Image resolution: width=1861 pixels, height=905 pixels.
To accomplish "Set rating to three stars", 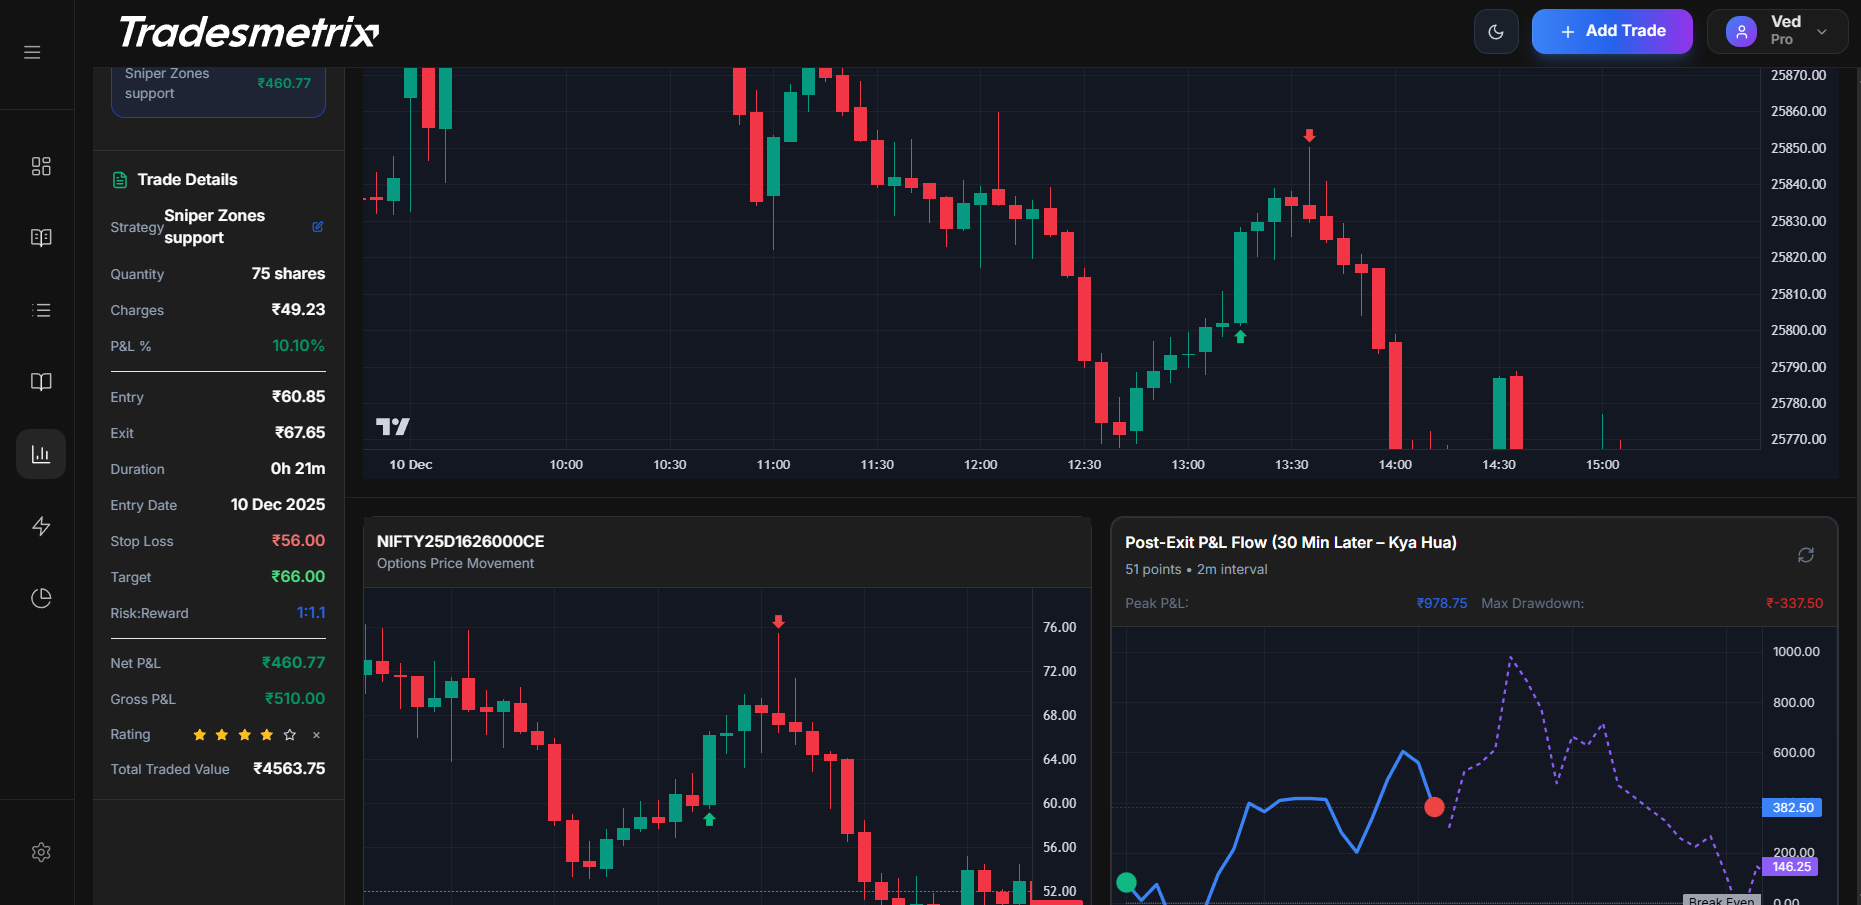I will [x=245, y=735].
